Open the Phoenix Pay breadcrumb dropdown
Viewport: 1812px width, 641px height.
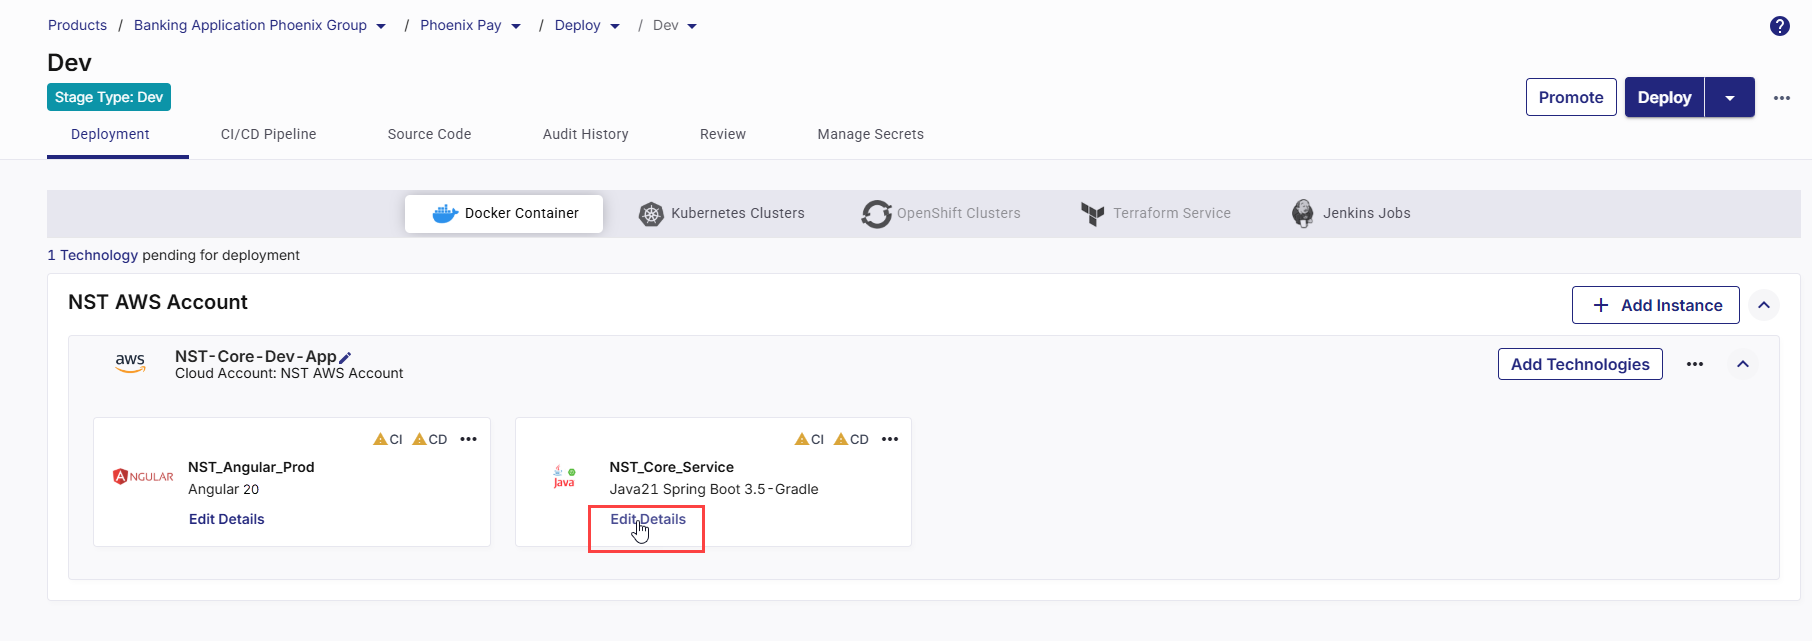point(516,27)
